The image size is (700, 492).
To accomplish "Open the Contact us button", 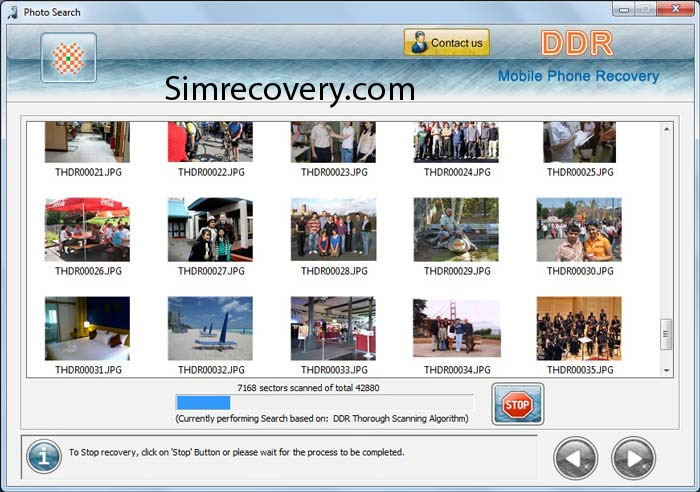I will 446,43.
